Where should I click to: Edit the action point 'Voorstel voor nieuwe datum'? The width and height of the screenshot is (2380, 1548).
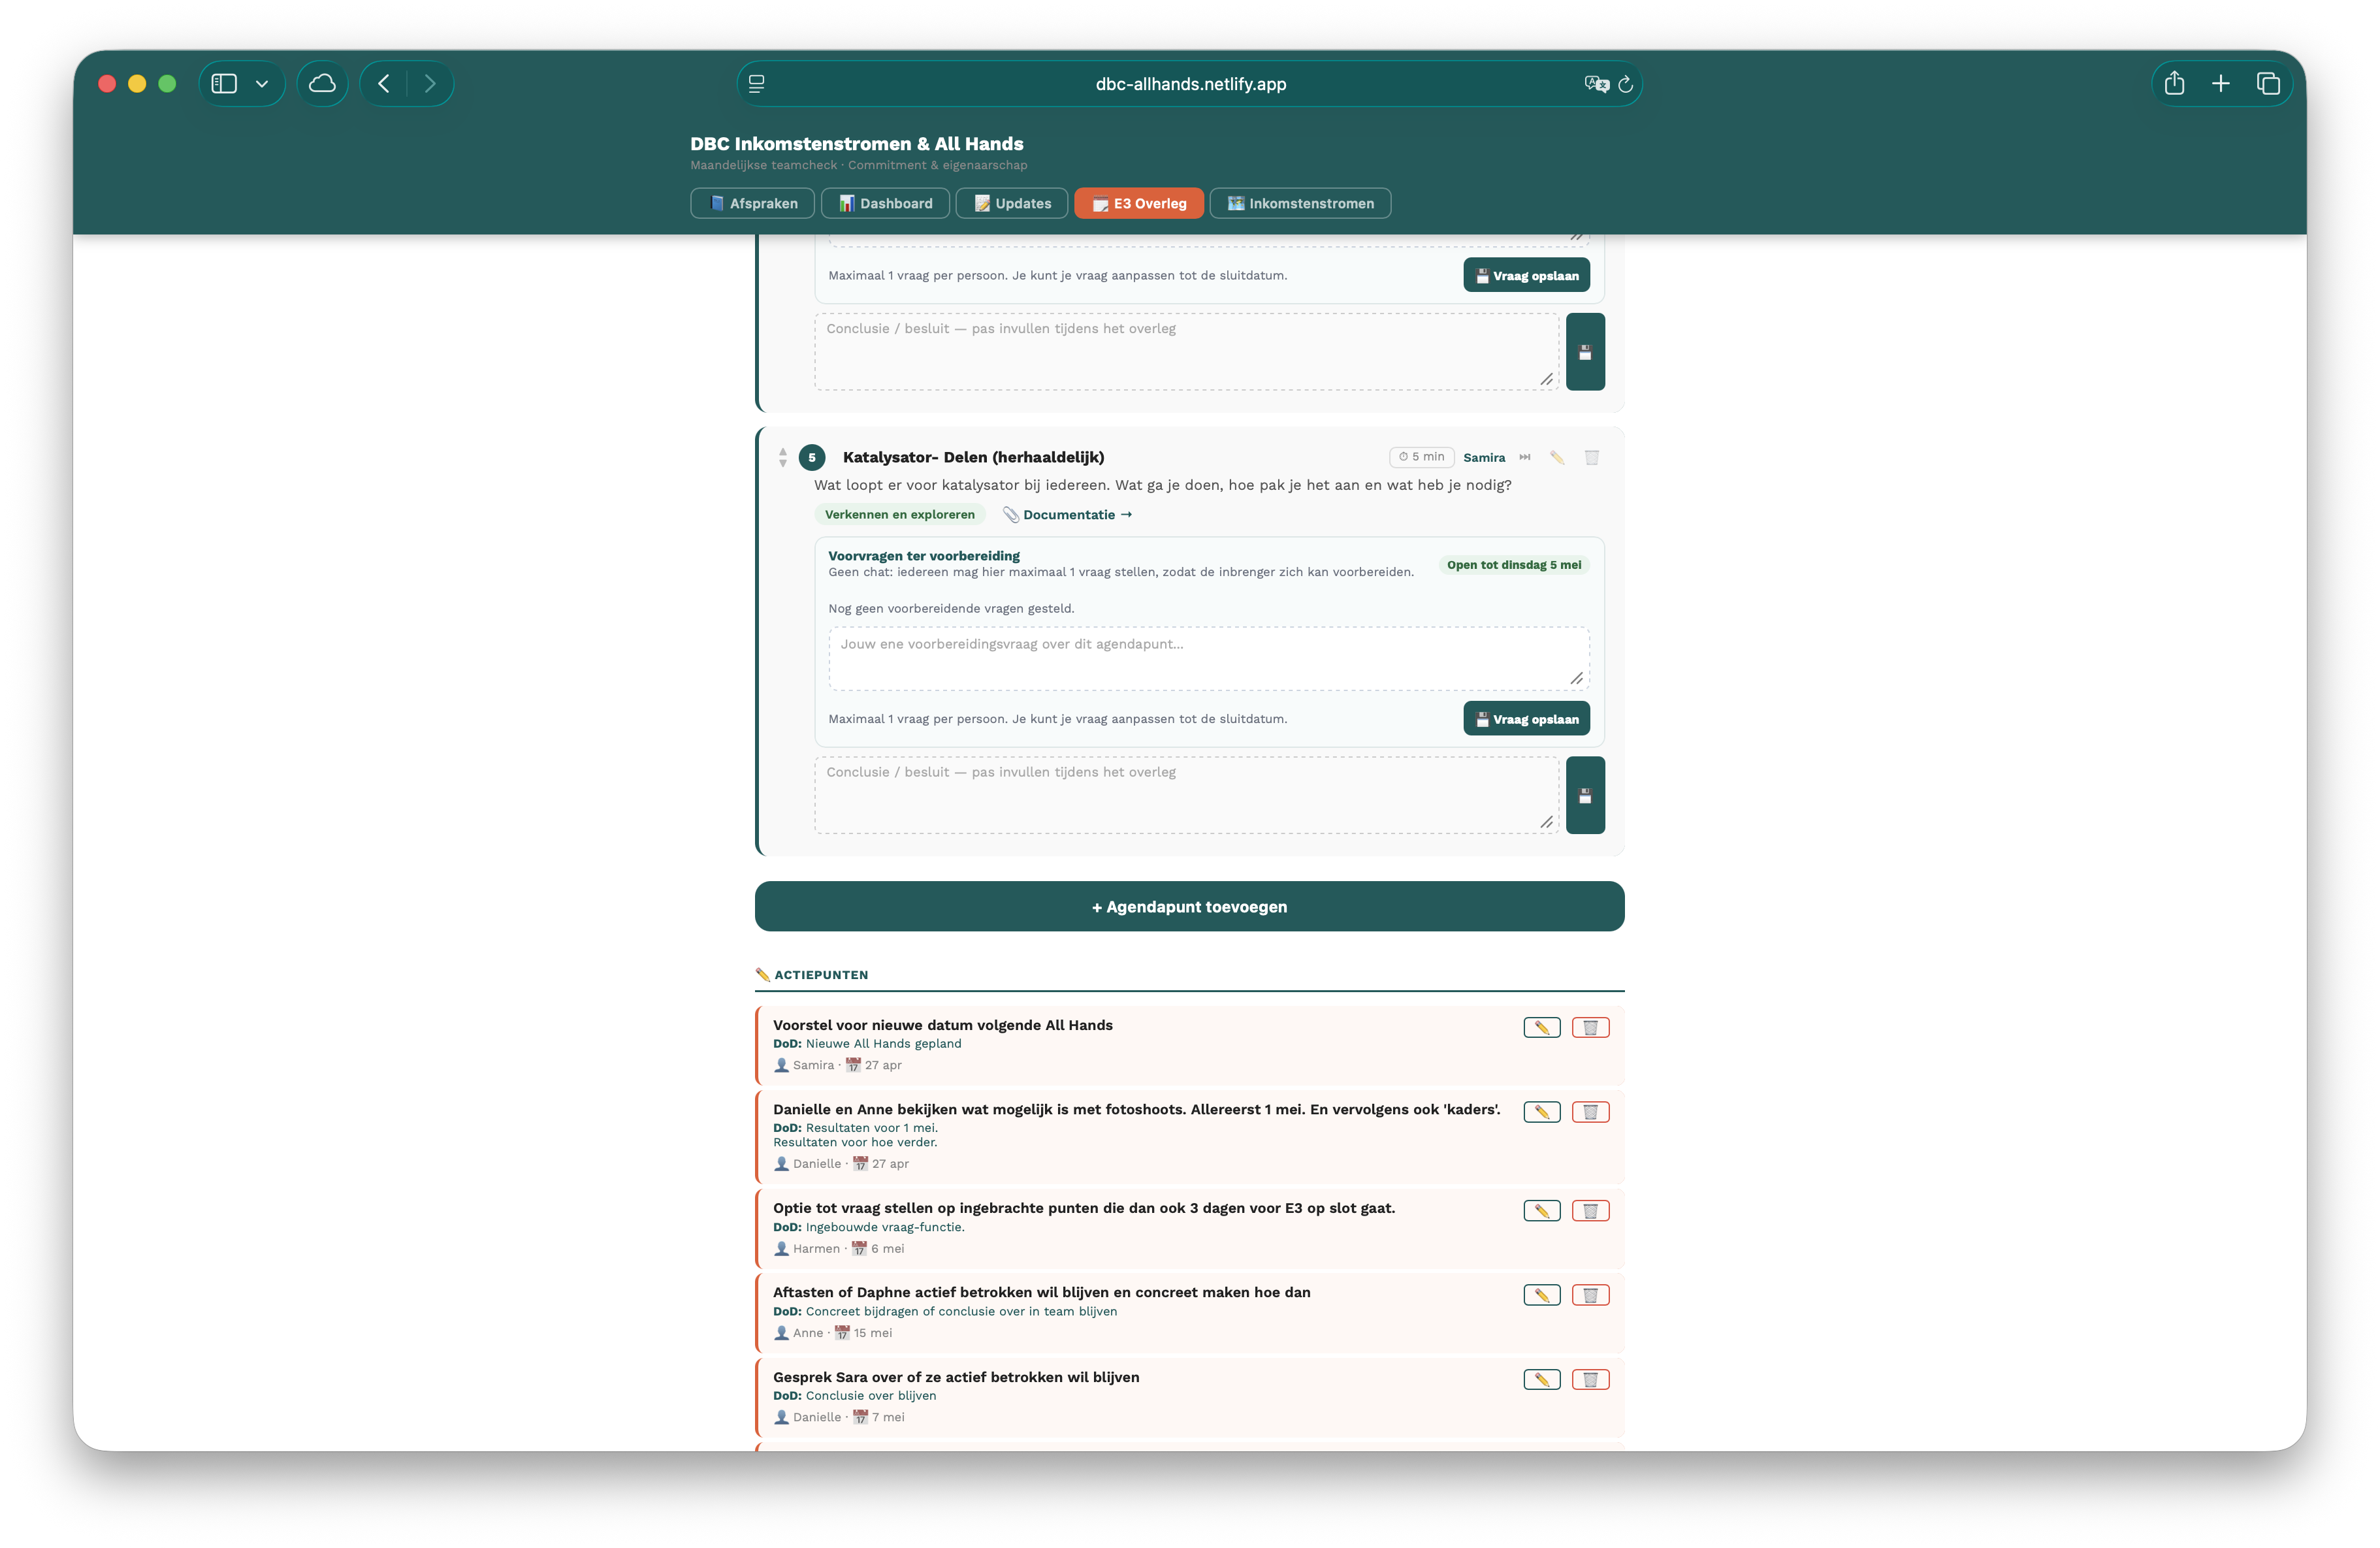click(x=1542, y=1027)
